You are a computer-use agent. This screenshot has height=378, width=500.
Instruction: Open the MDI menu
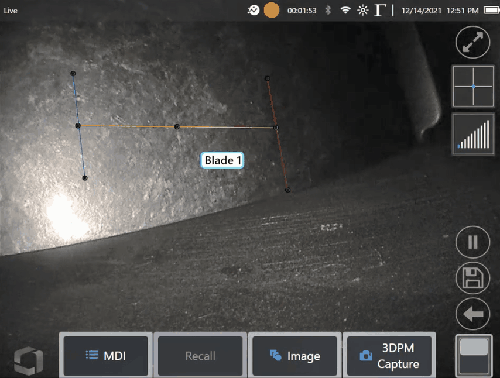(106, 356)
